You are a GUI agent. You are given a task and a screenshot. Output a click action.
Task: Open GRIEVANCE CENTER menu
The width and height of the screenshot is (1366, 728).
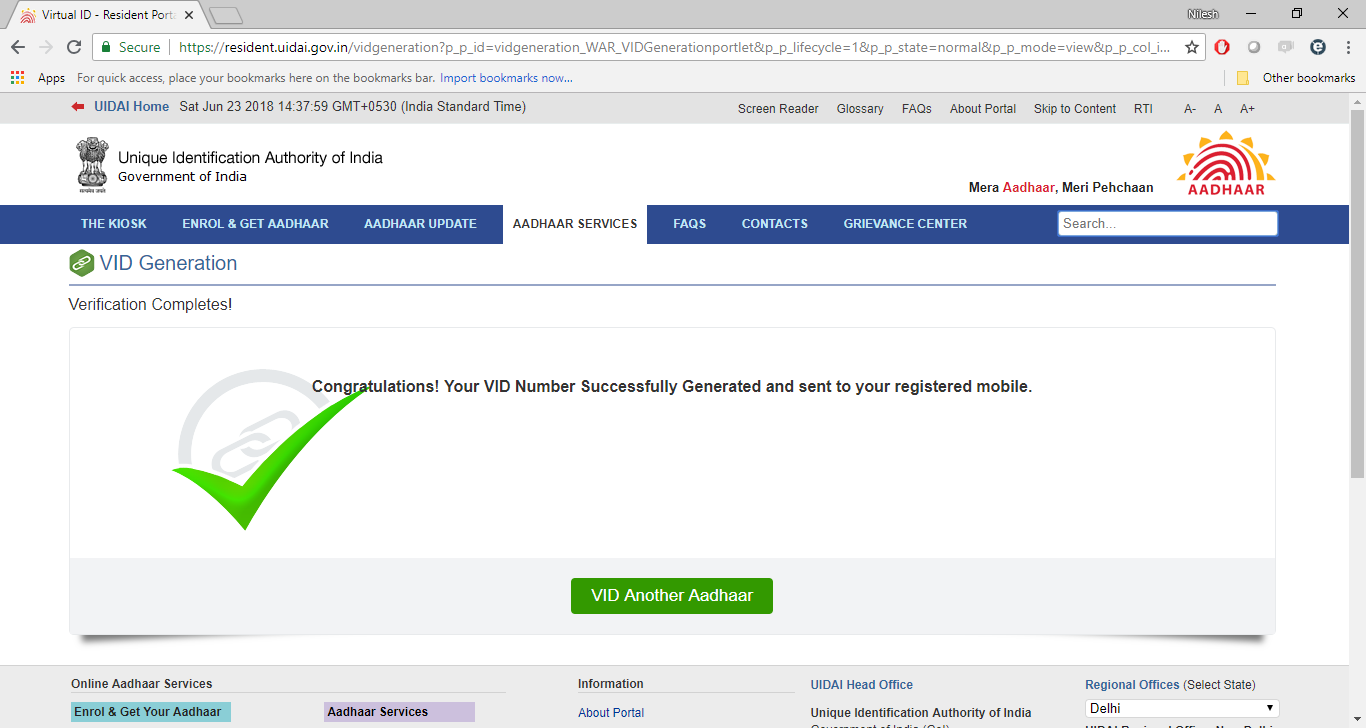tap(905, 224)
